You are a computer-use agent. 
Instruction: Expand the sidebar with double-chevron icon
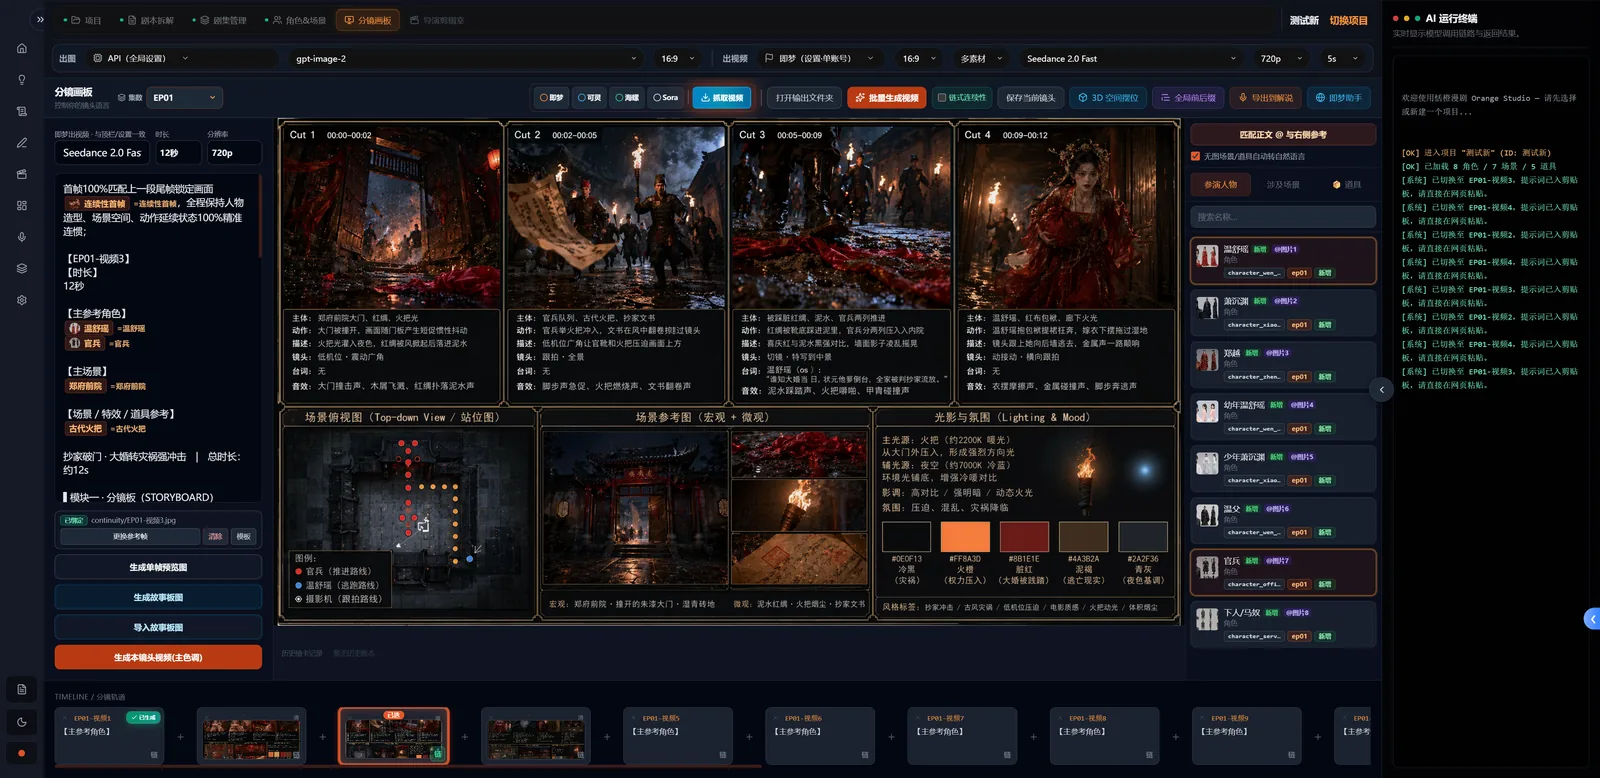[40, 19]
